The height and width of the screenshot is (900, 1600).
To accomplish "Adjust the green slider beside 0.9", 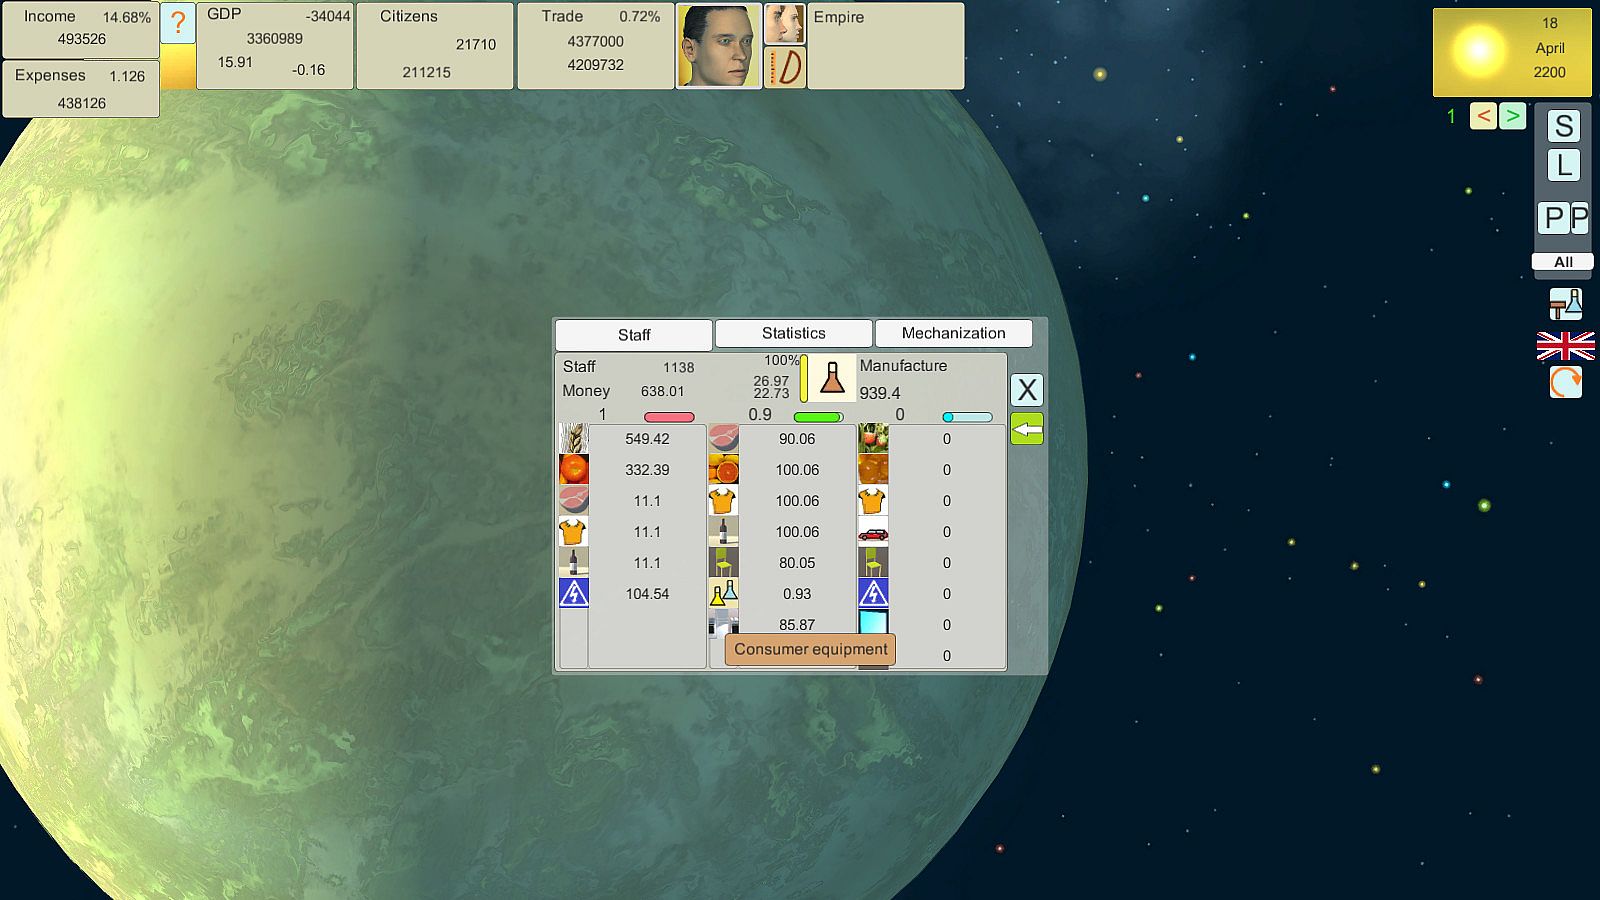I will (x=818, y=417).
